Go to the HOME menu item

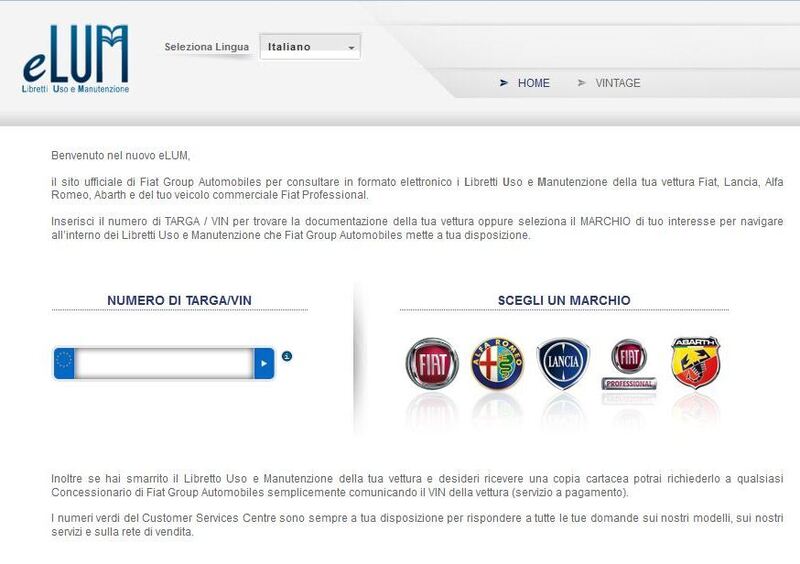(533, 83)
